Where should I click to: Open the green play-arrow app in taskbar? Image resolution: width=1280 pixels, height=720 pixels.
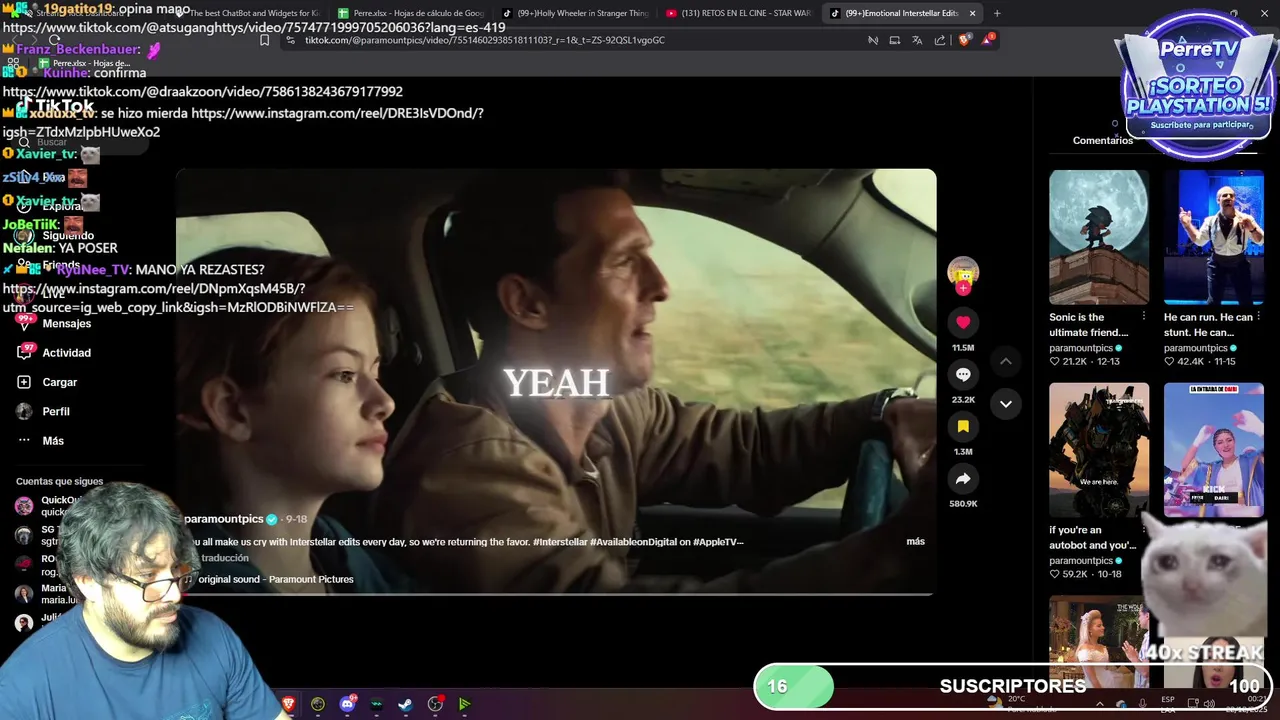point(464,704)
